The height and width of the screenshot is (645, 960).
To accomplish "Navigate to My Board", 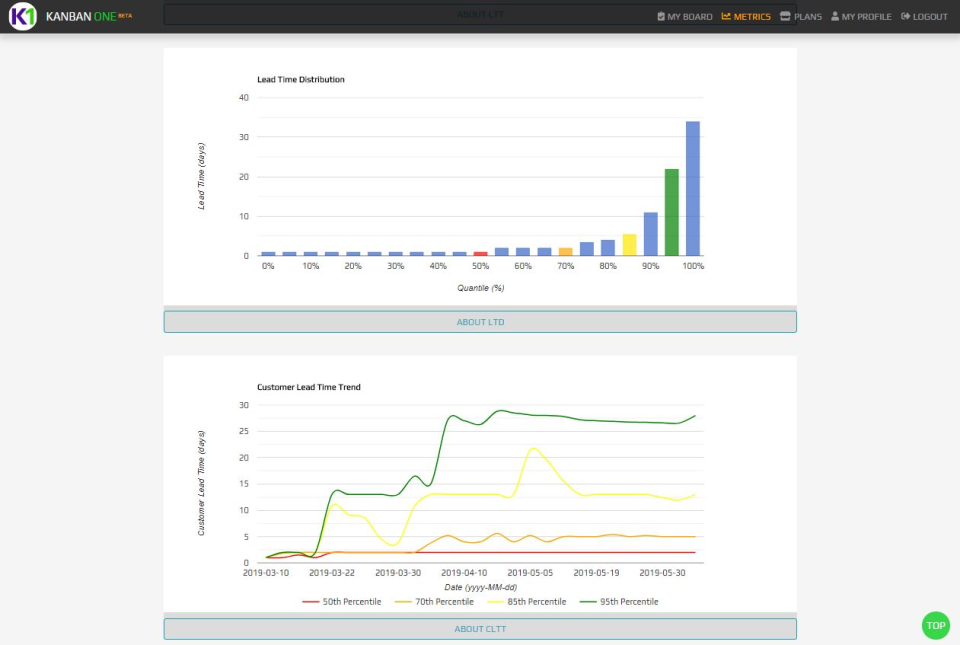I will 690,16.
